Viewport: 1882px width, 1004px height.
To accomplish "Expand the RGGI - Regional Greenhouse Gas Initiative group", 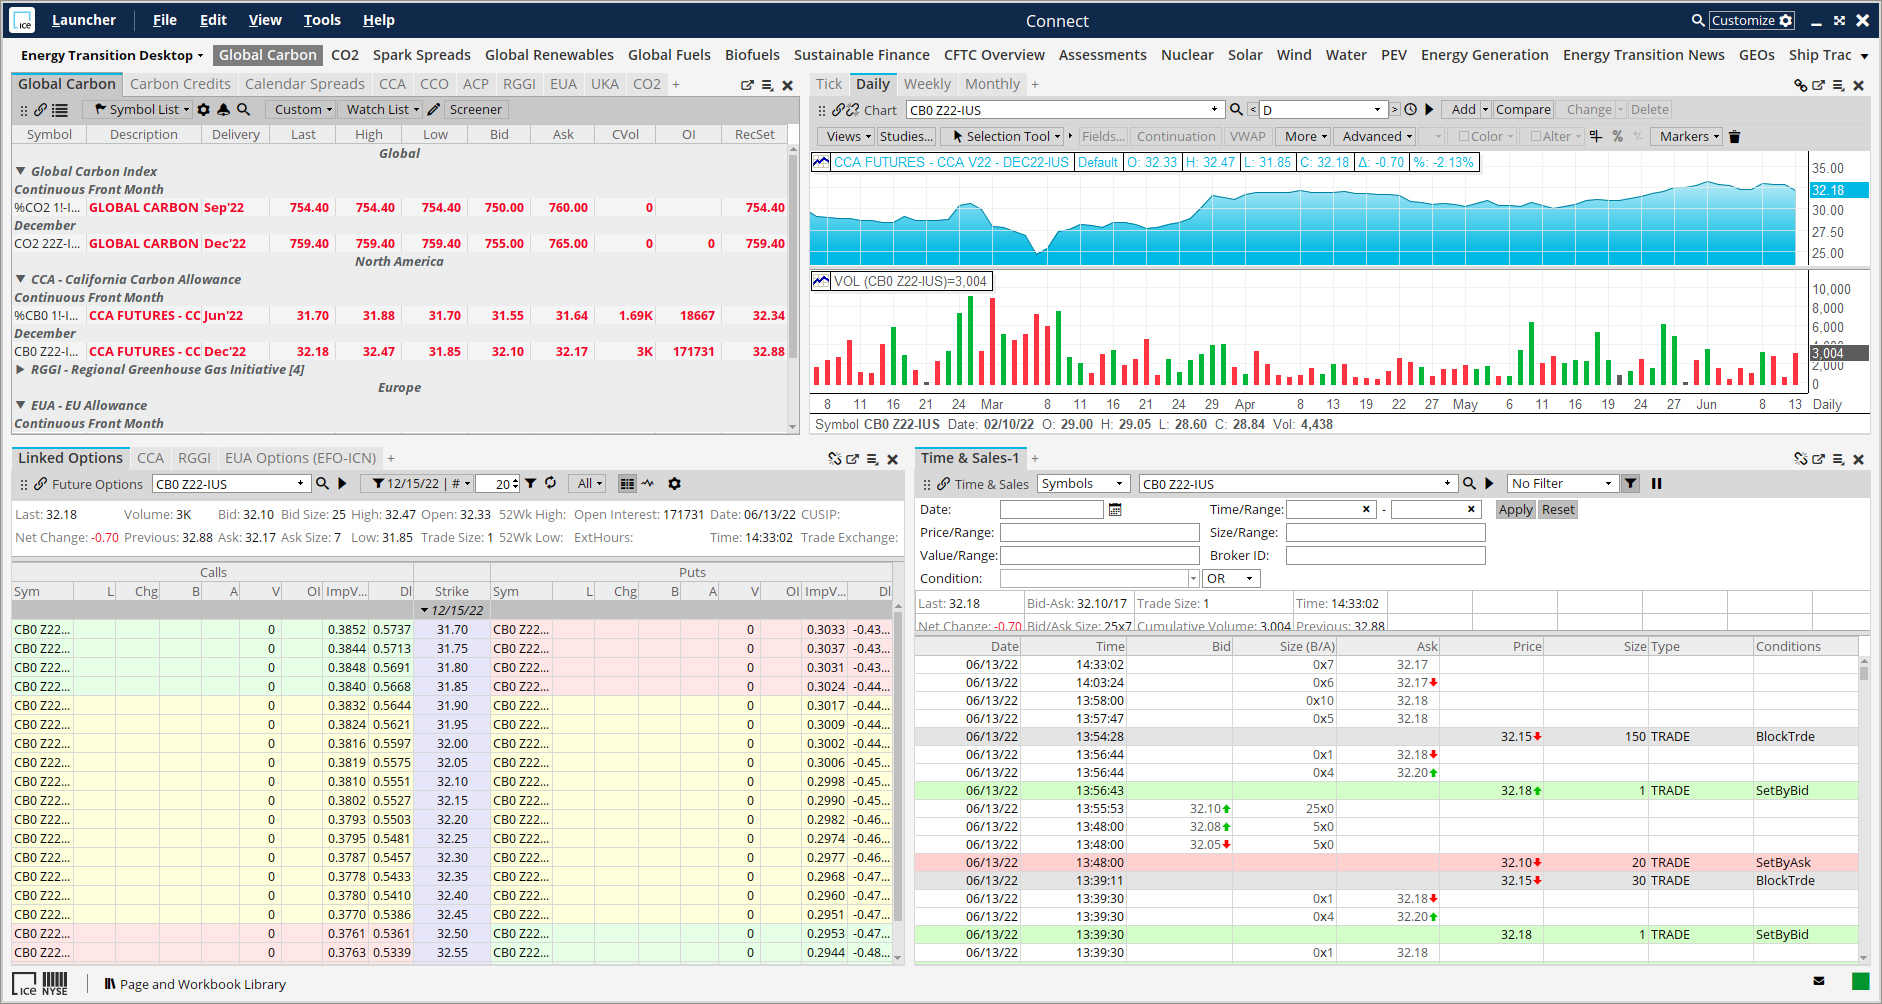I will coord(20,370).
